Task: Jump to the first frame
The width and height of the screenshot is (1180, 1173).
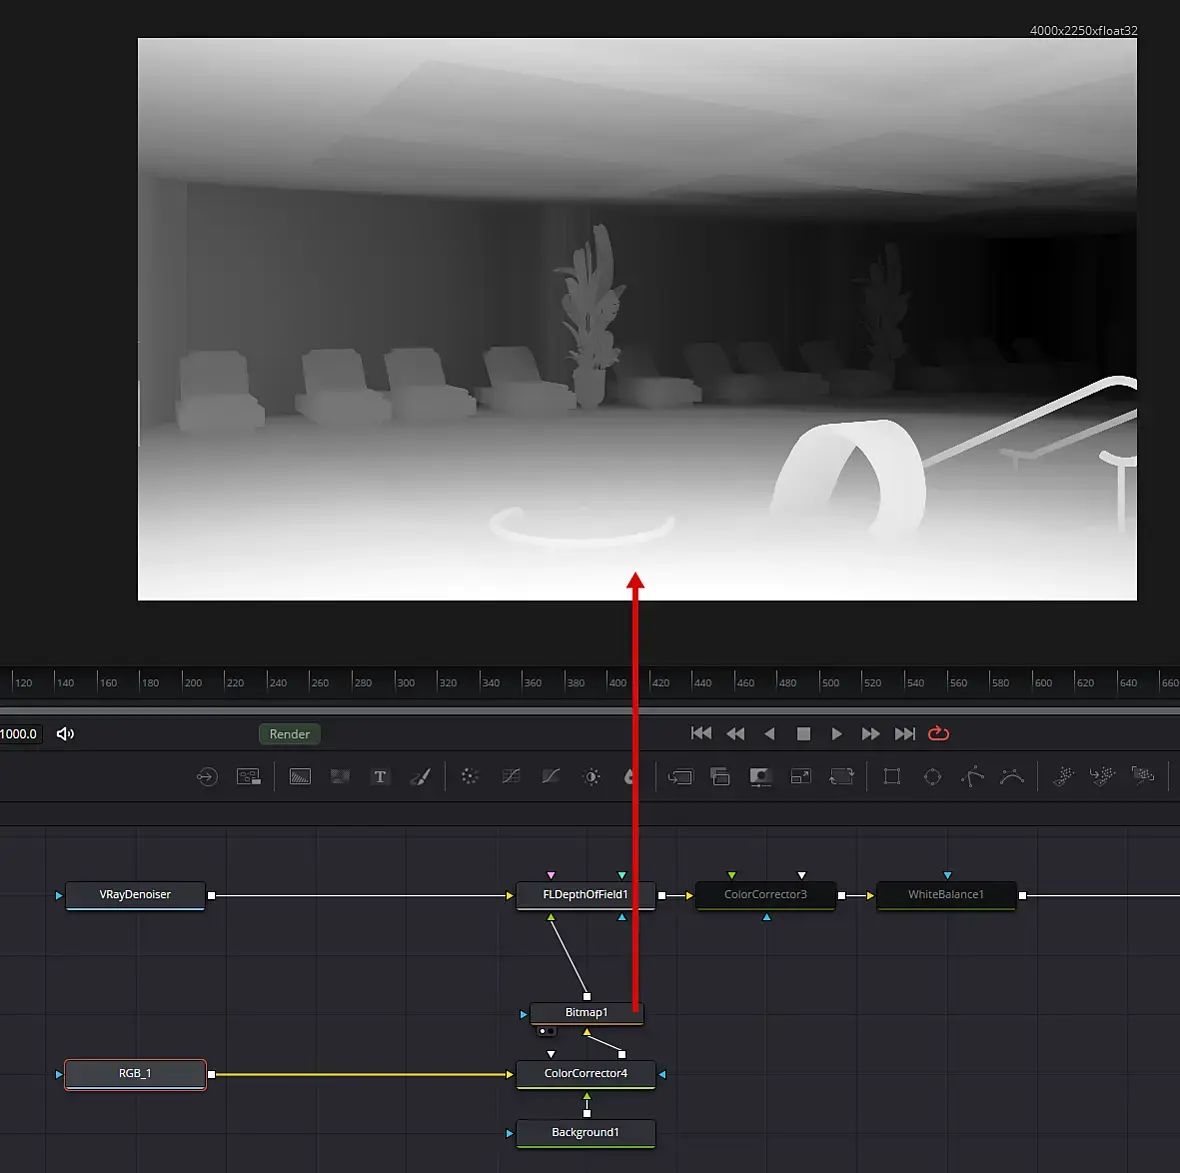Action: click(701, 734)
